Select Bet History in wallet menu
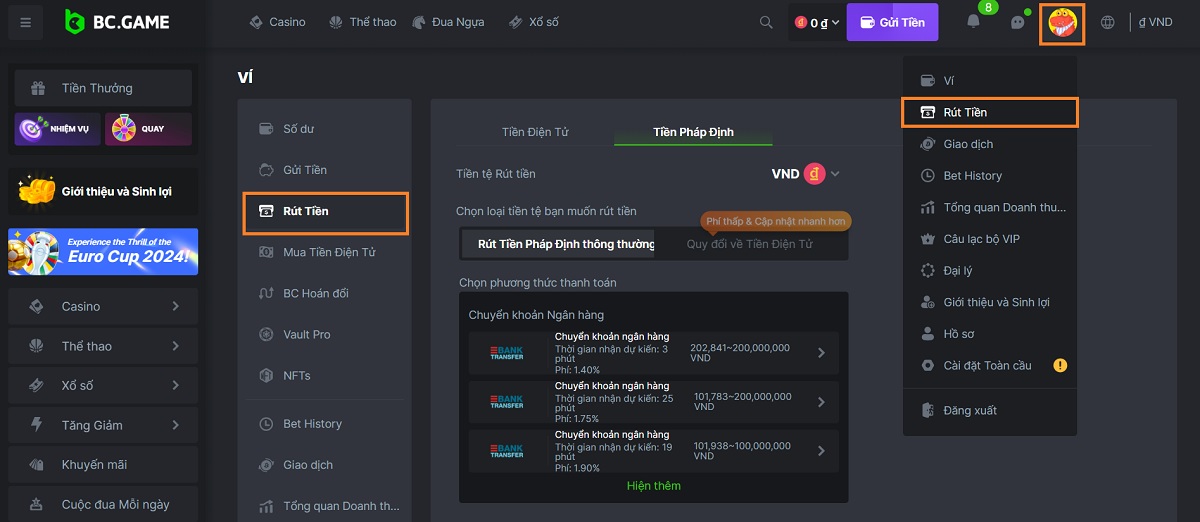Screen dimensions: 1200x522 [325, 424]
